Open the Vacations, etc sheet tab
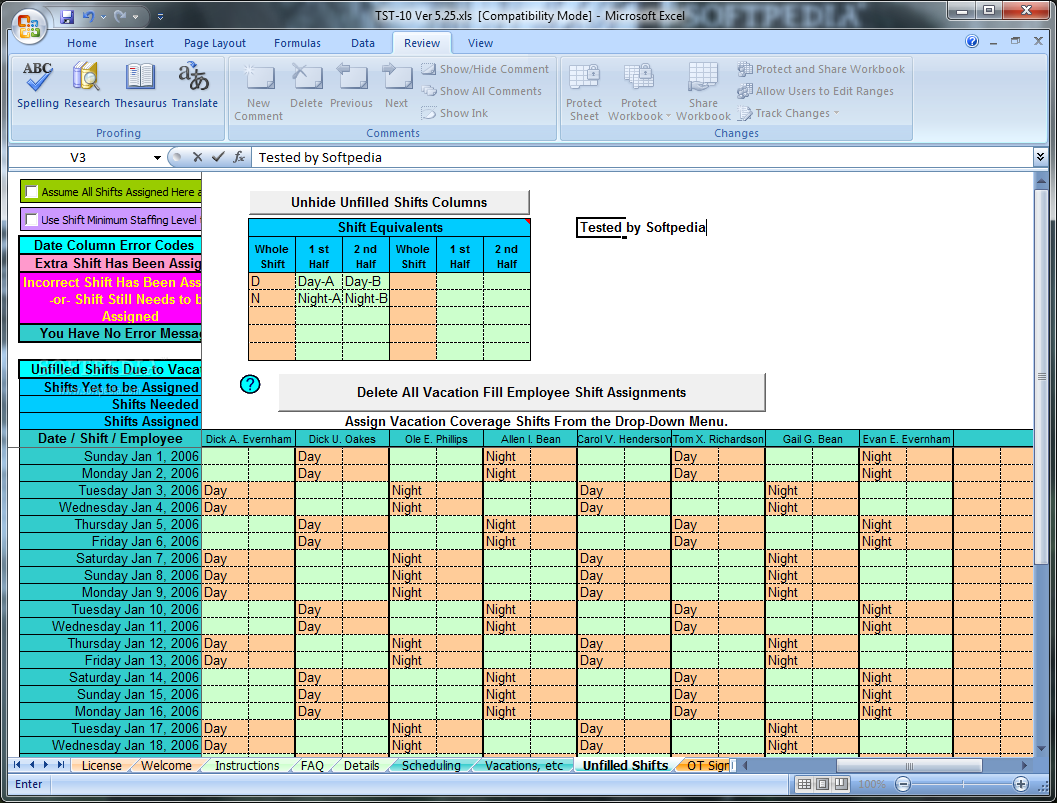 [524, 766]
